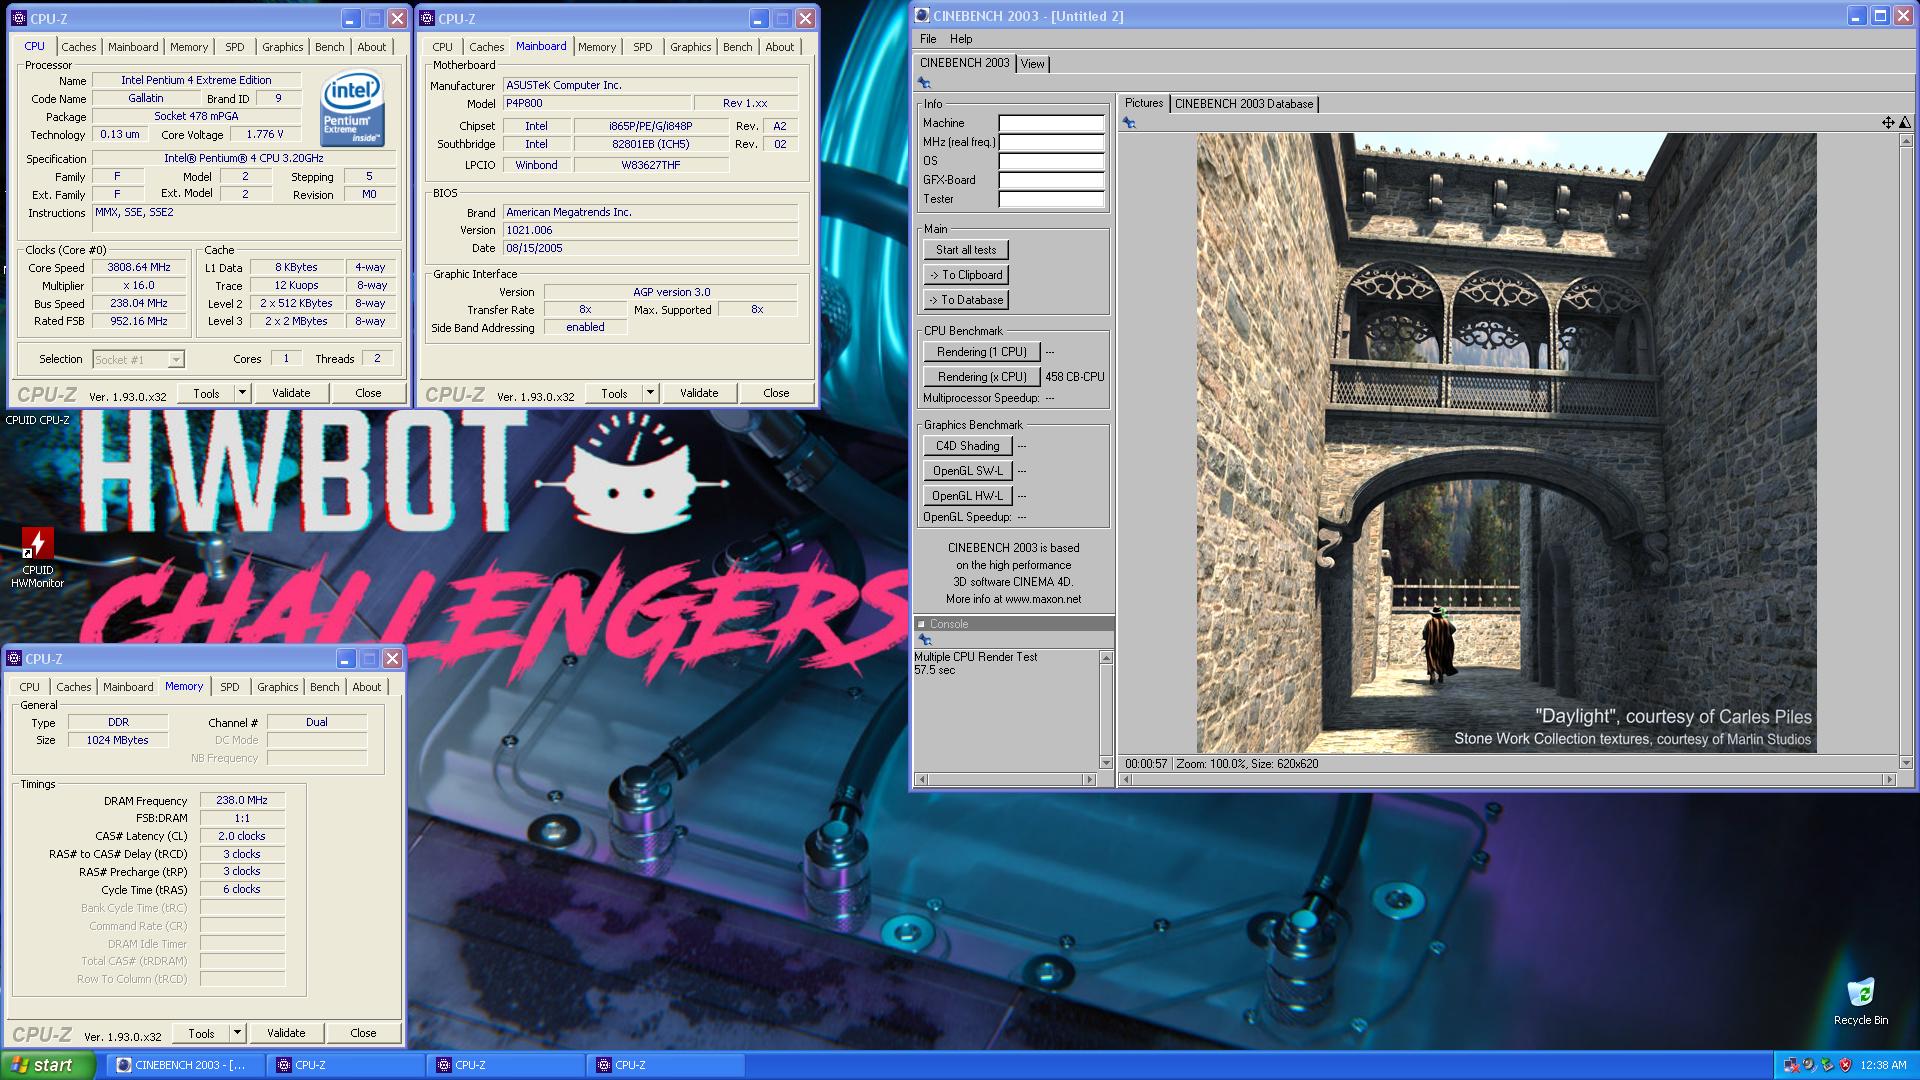Click the rendered Daylight picture
Screen dimensions: 1920x1080
(1507, 443)
